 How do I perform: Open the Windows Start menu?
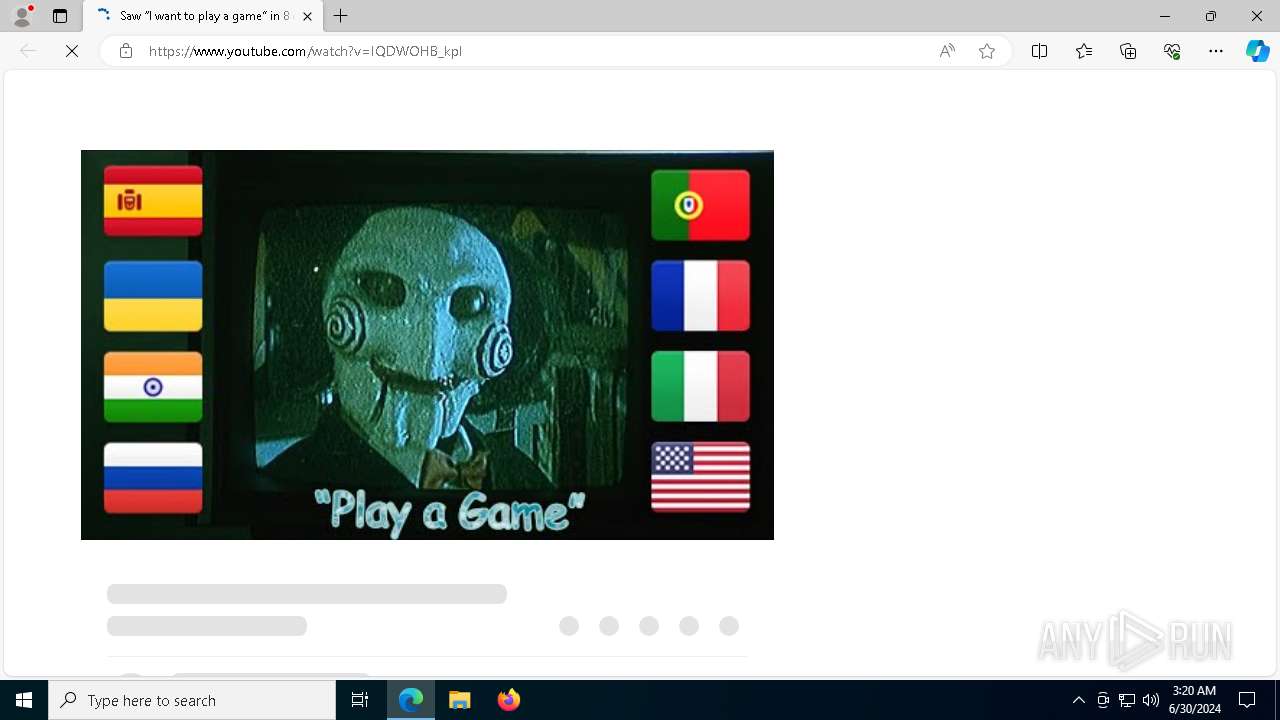[24, 700]
